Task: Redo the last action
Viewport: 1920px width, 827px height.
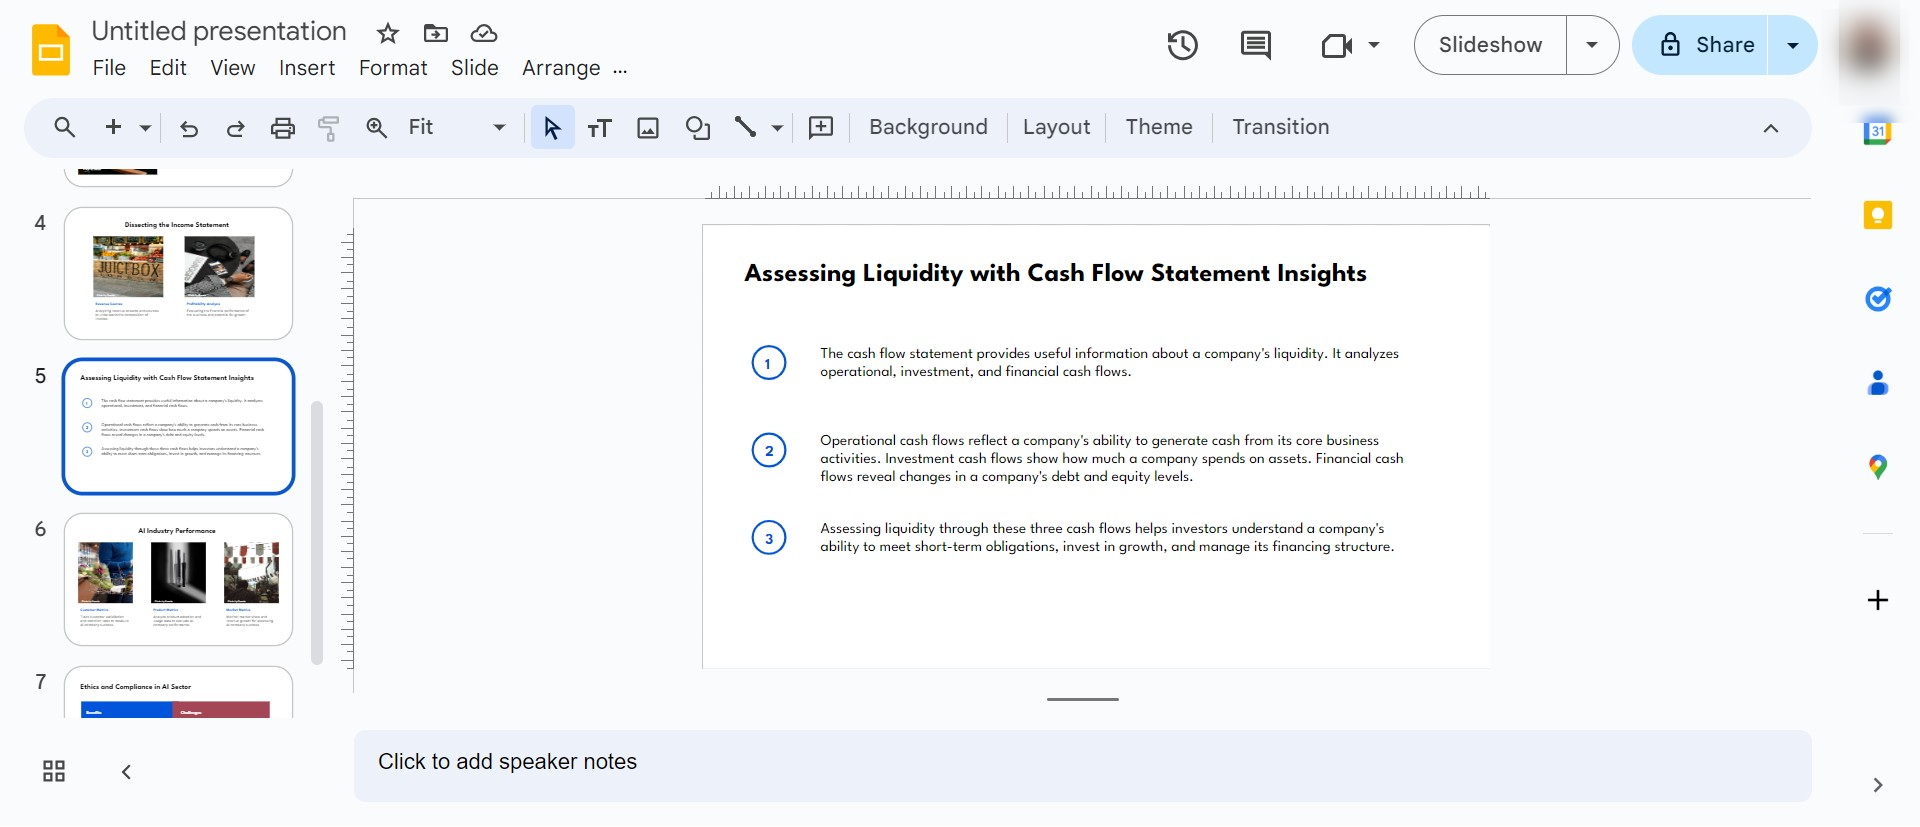Action: (x=236, y=128)
